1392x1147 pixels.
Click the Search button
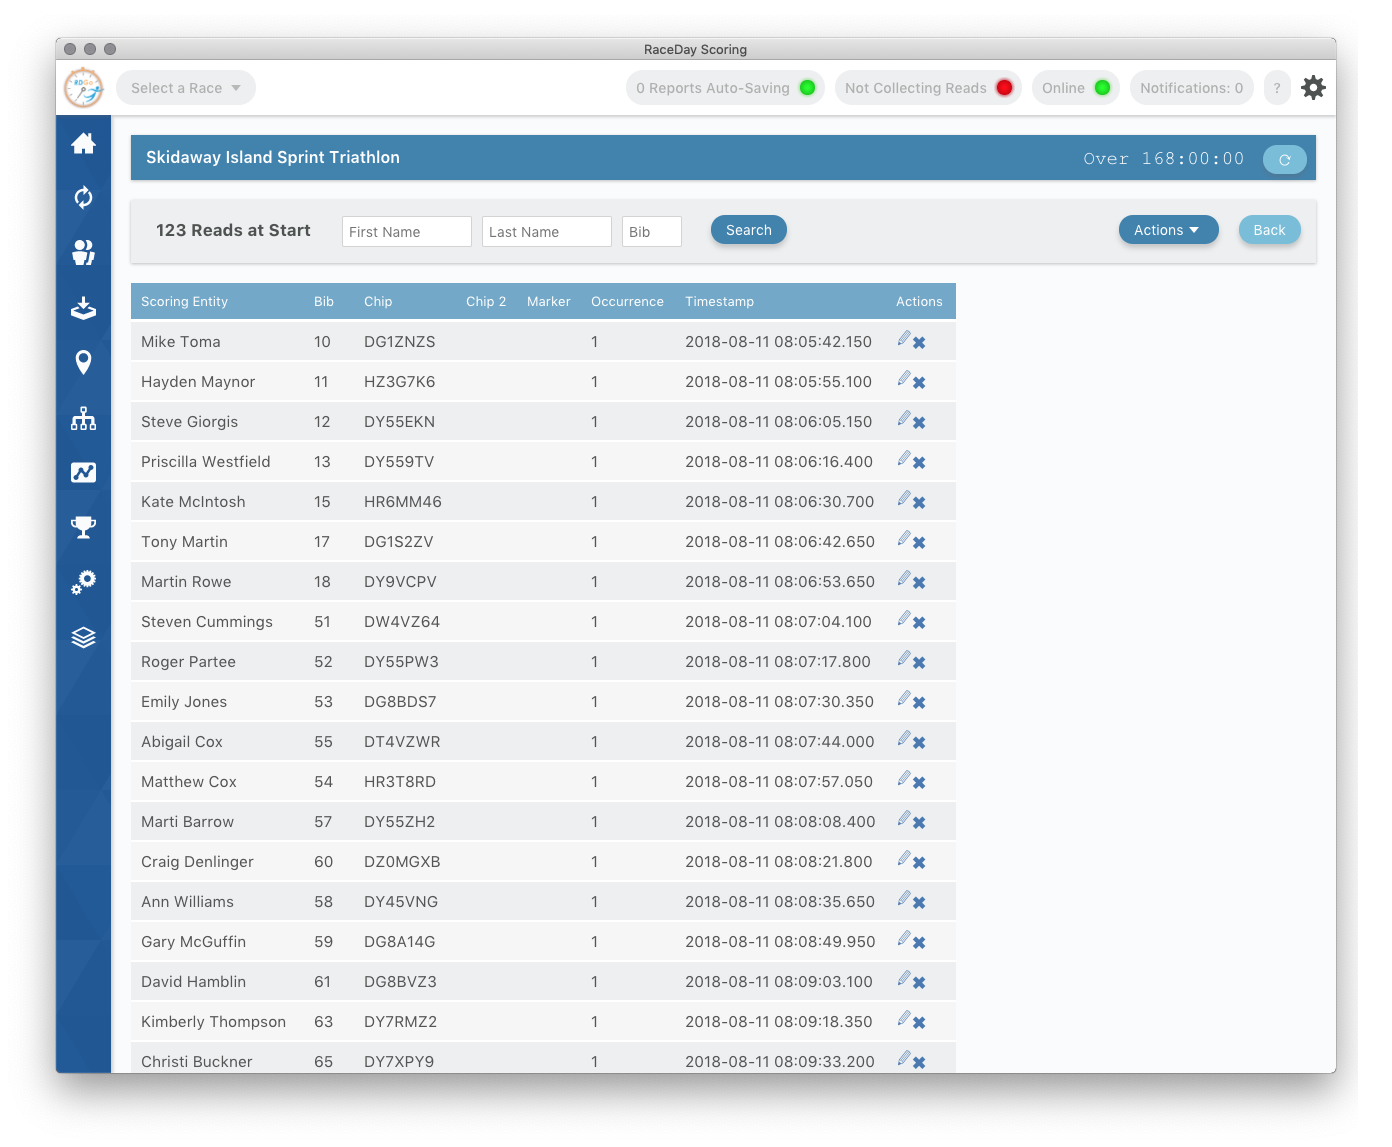tap(749, 230)
